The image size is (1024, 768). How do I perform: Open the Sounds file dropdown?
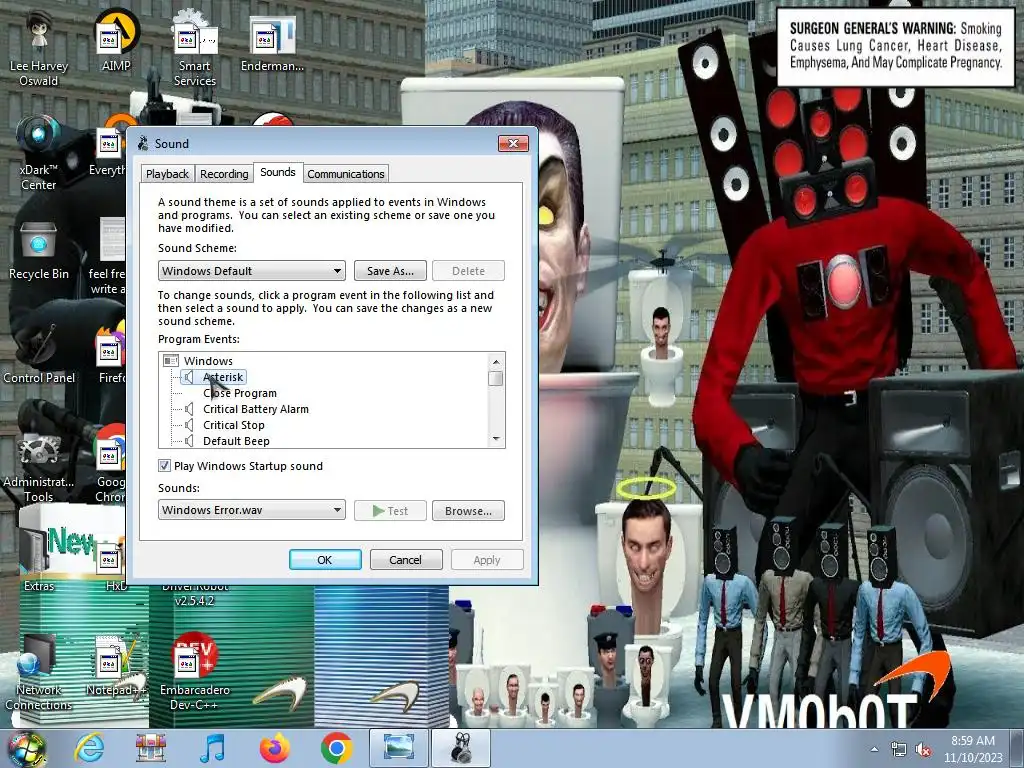pos(251,510)
